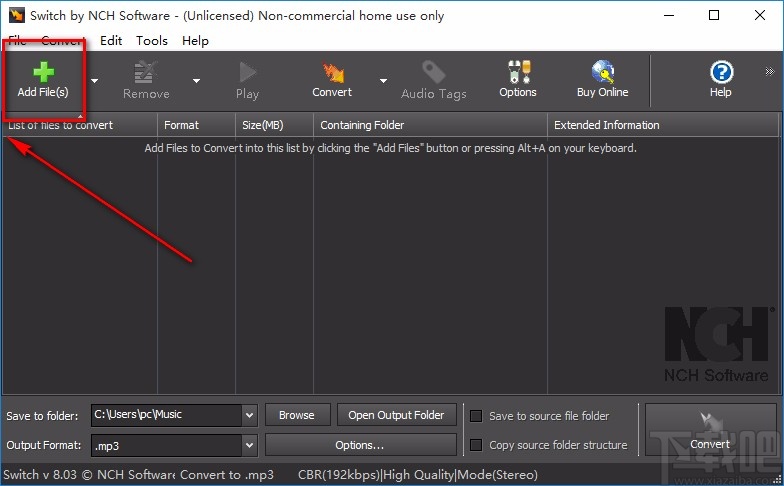Open the Help menu in menu bar
Image resolution: width=784 pixels, height=486 pixels.
point(195,40)
